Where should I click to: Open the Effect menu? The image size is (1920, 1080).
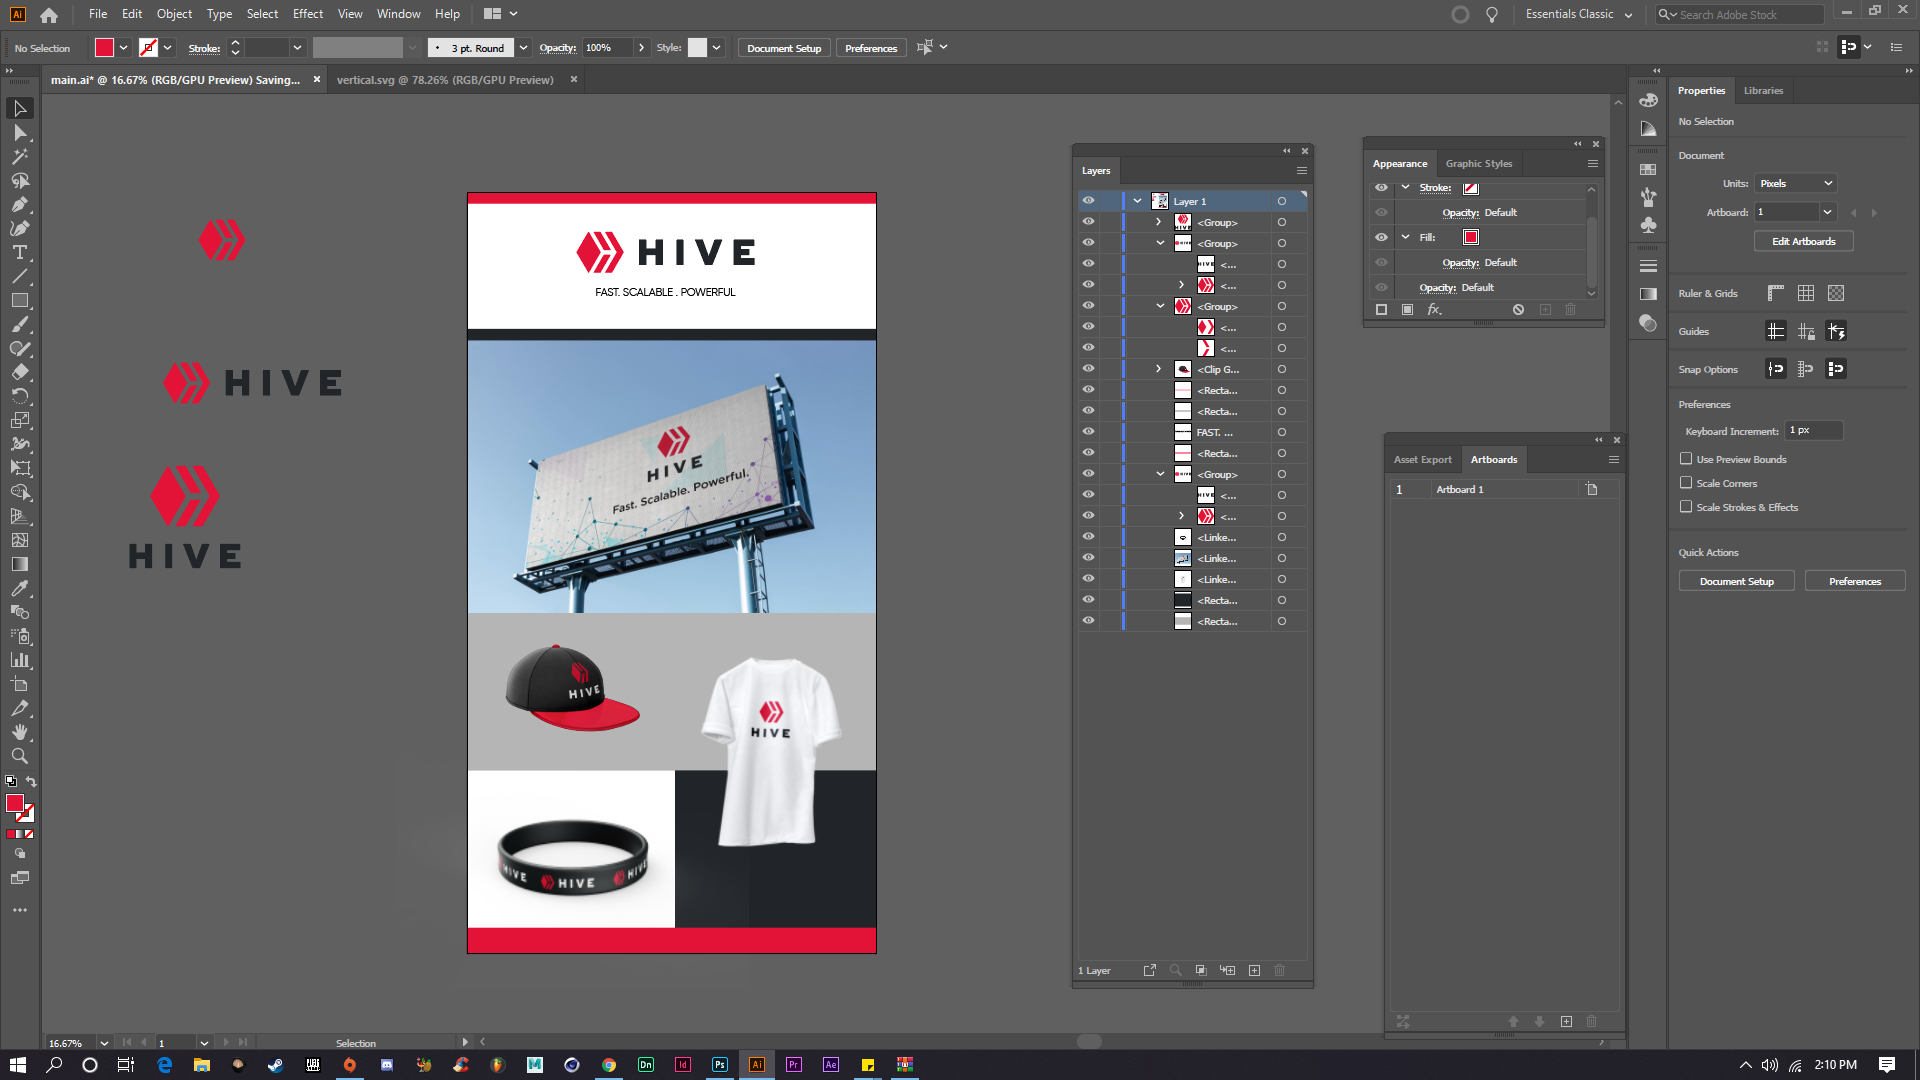click(x=308, y=14)
